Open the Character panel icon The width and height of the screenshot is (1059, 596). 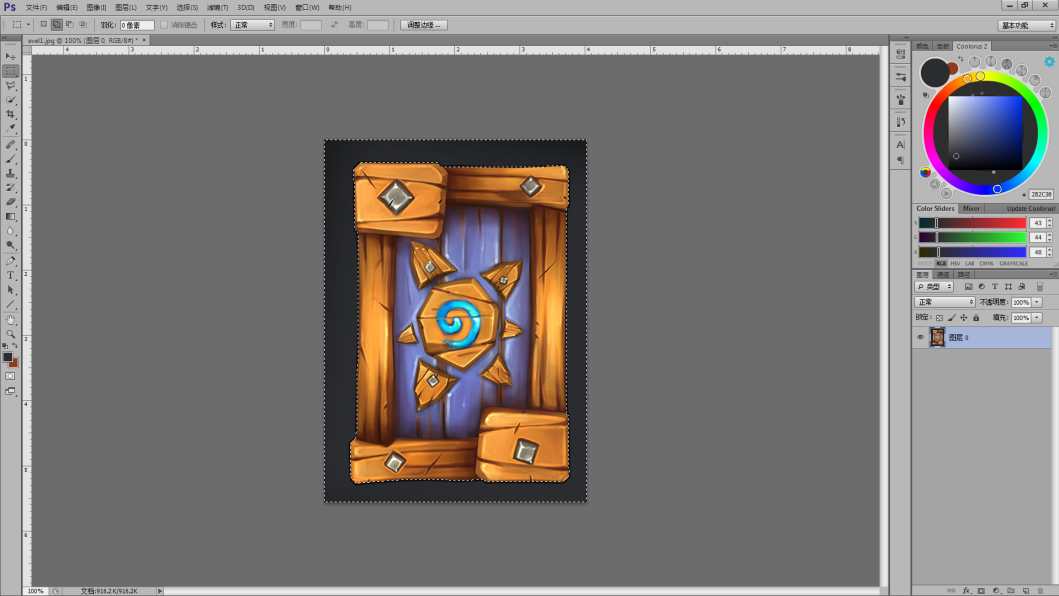[900, 145]
